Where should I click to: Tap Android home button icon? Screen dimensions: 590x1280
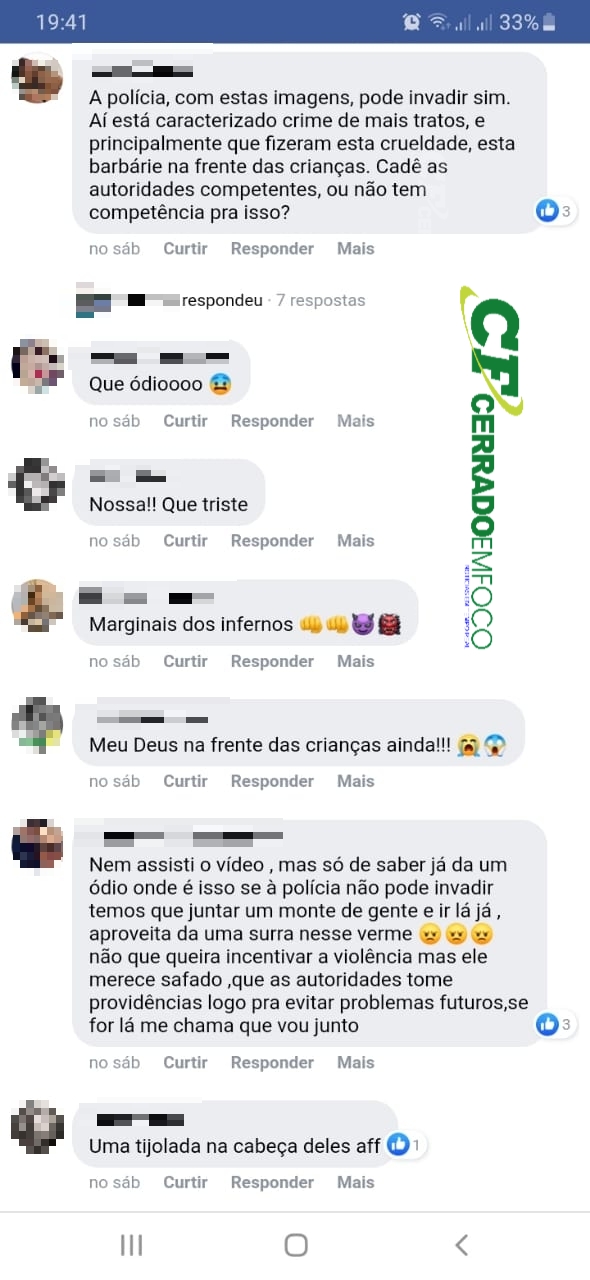296,1245
